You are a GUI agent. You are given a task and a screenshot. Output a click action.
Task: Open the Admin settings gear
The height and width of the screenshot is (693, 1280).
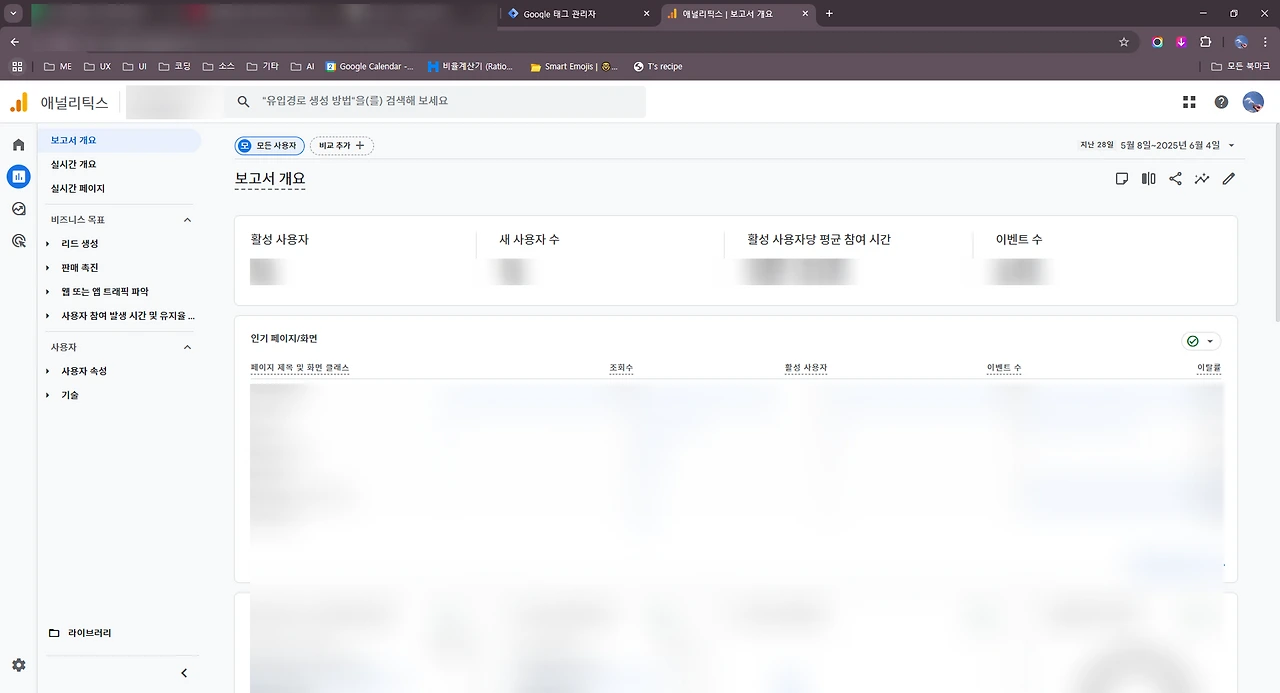tap(18, 665)
